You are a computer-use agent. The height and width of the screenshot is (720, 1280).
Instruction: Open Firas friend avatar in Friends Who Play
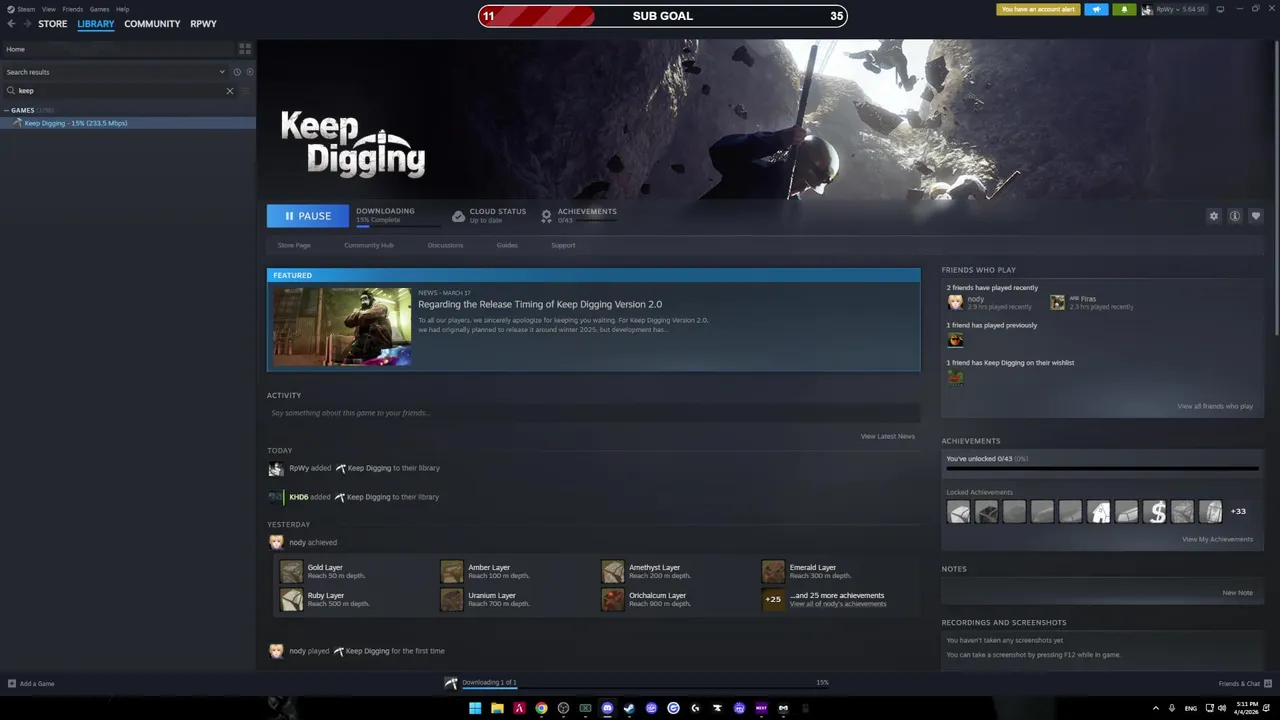(x=1057, y=302)
